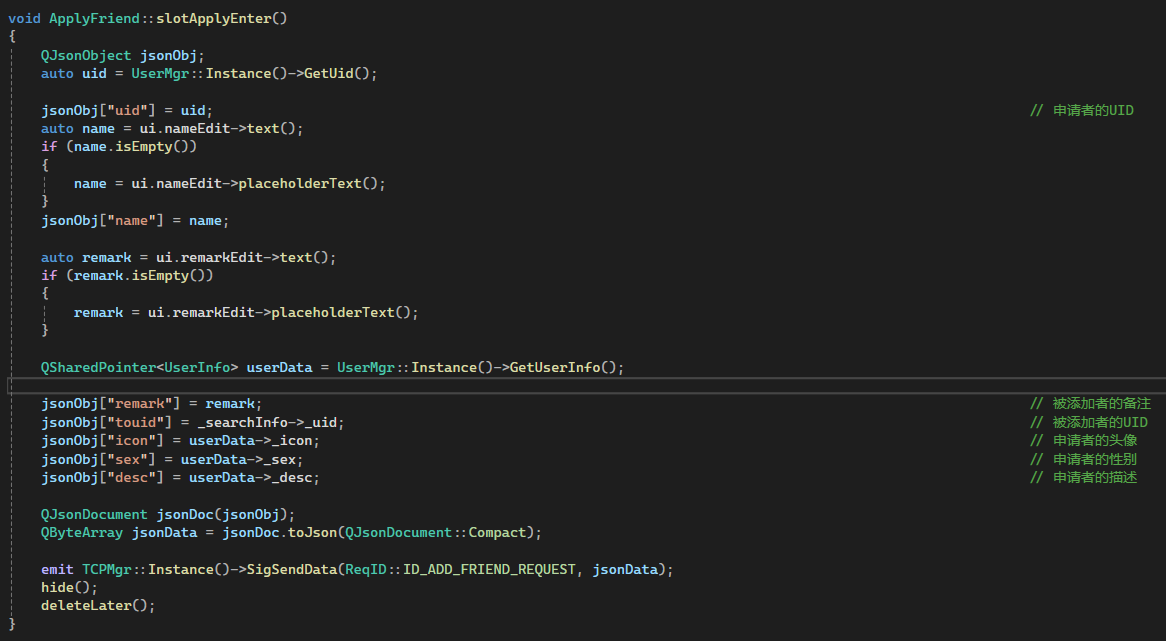Click ID_ADD_FRIEND_REQUEST enum value

tap(489, 570)
